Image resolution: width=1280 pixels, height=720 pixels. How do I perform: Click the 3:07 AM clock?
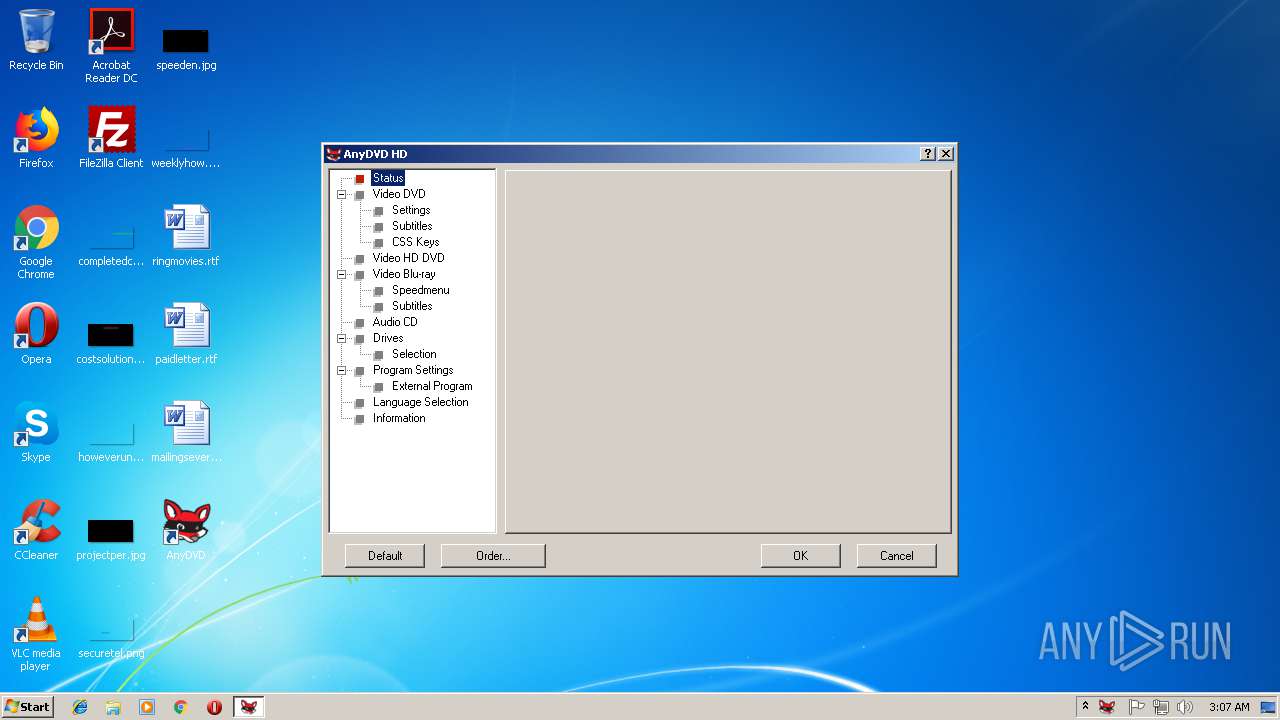[x=1229, y=707]
